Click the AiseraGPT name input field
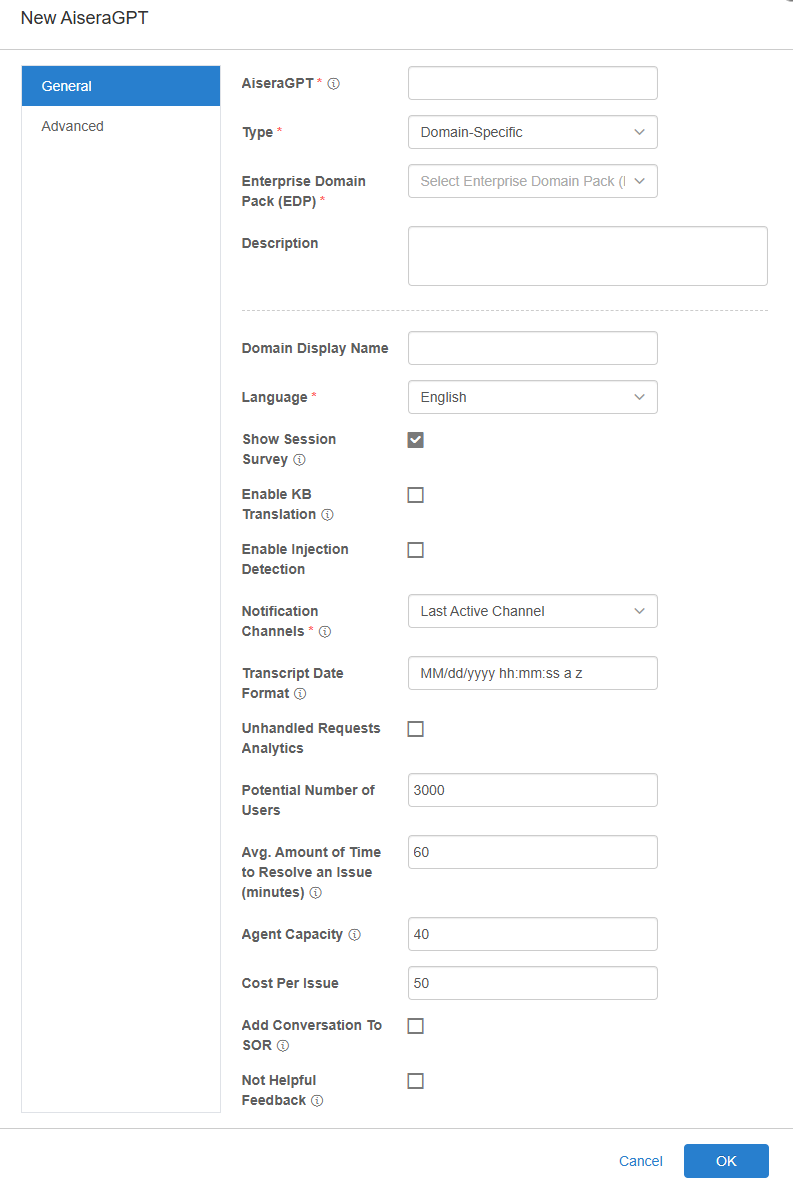 coord(532,83)
